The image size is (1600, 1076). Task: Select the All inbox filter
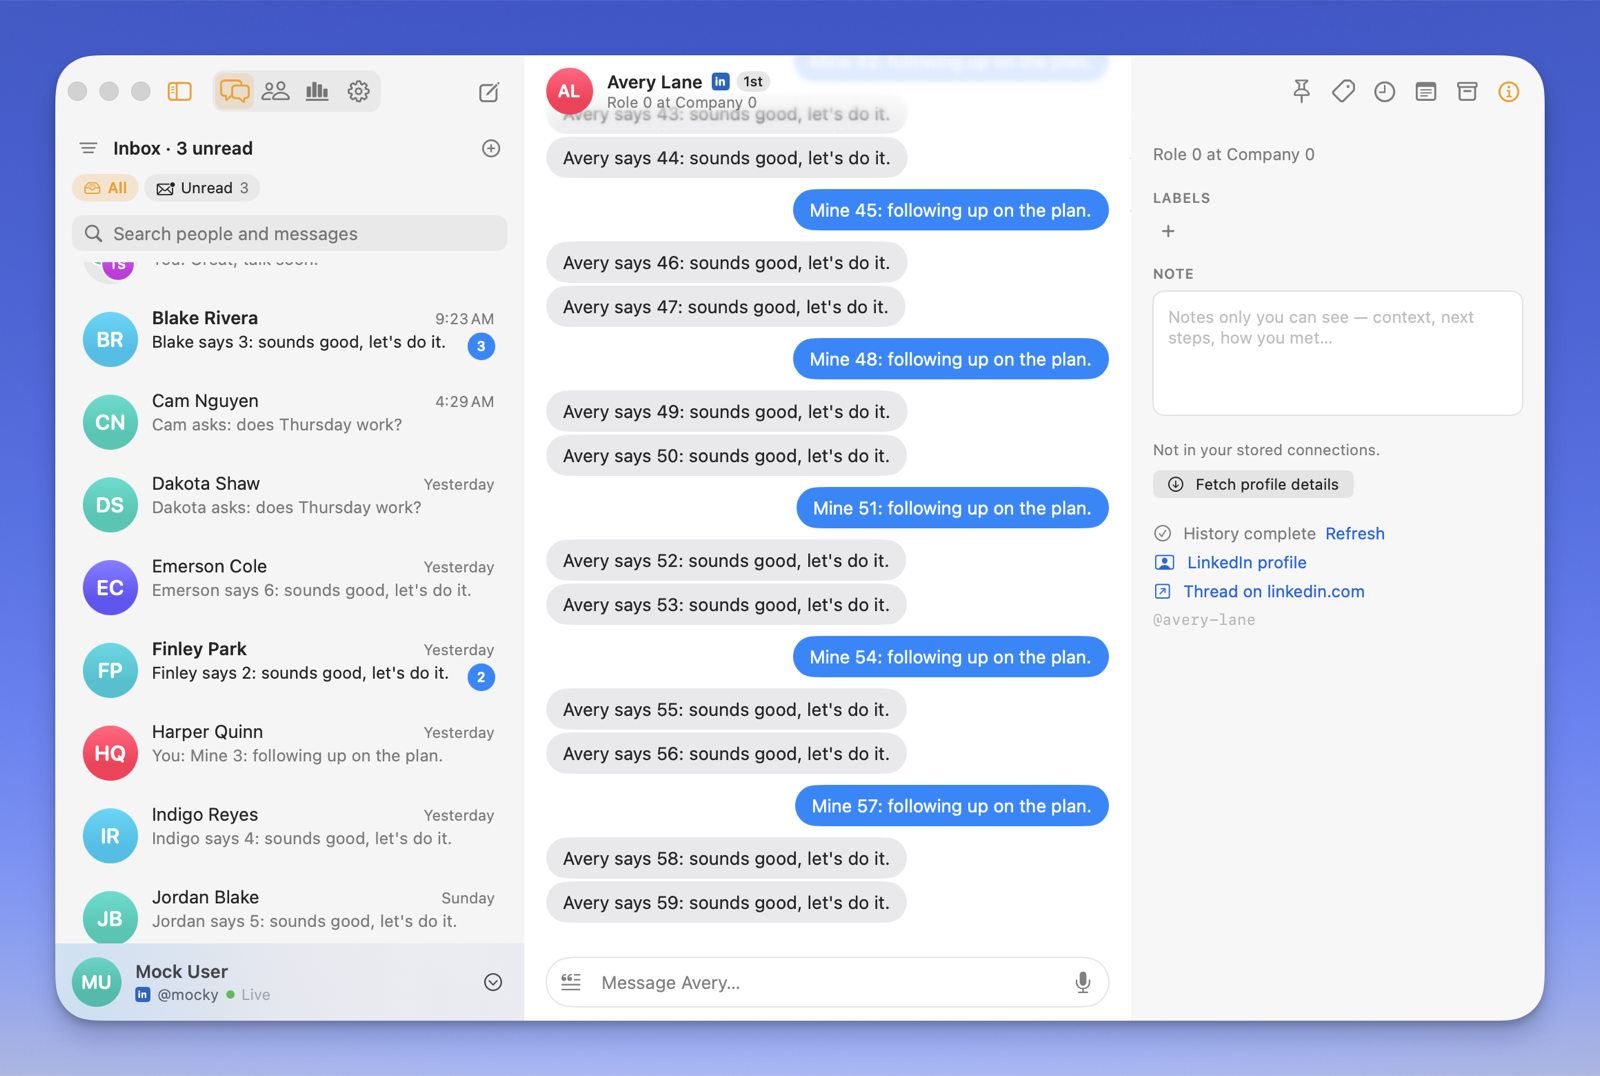pos(105,188)
